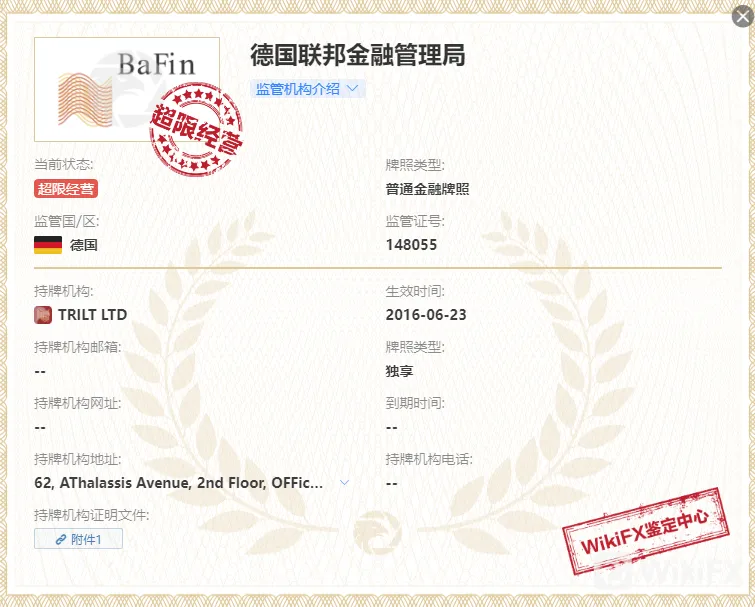Click the 超限经营 status badge

[66, 189]
